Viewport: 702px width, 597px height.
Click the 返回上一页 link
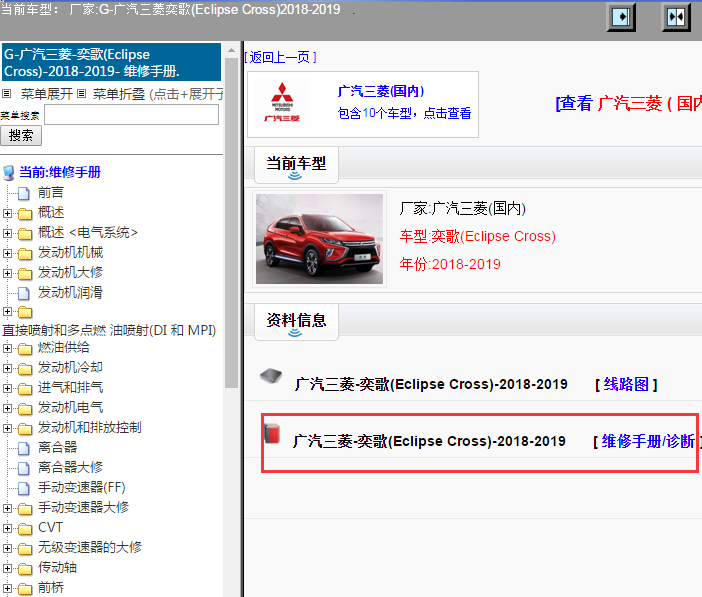coord(281,57)
